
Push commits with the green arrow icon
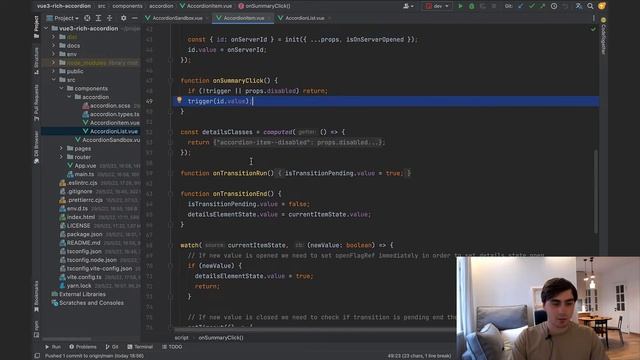[x=542, y=6]
